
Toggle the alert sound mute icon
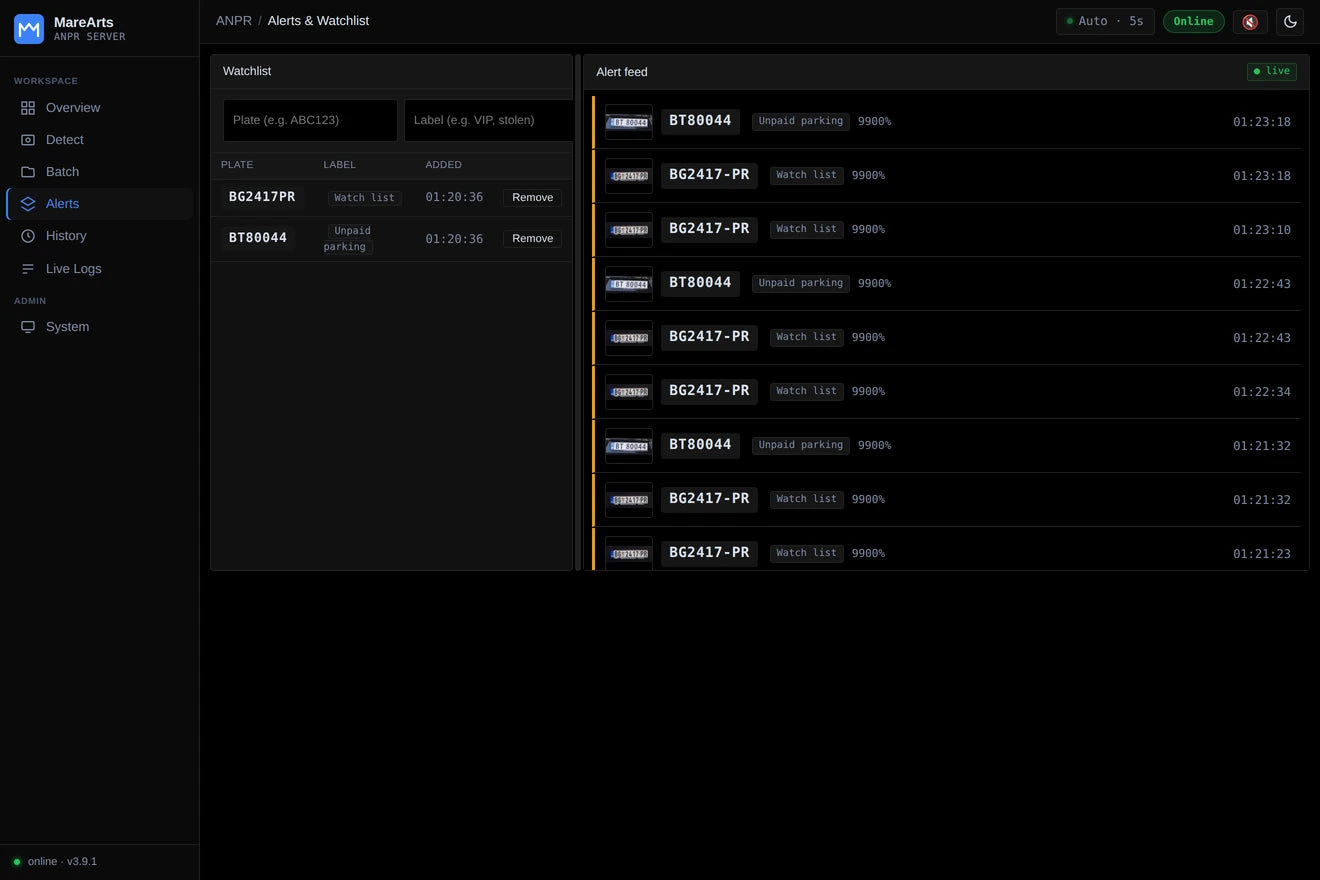1250,21
